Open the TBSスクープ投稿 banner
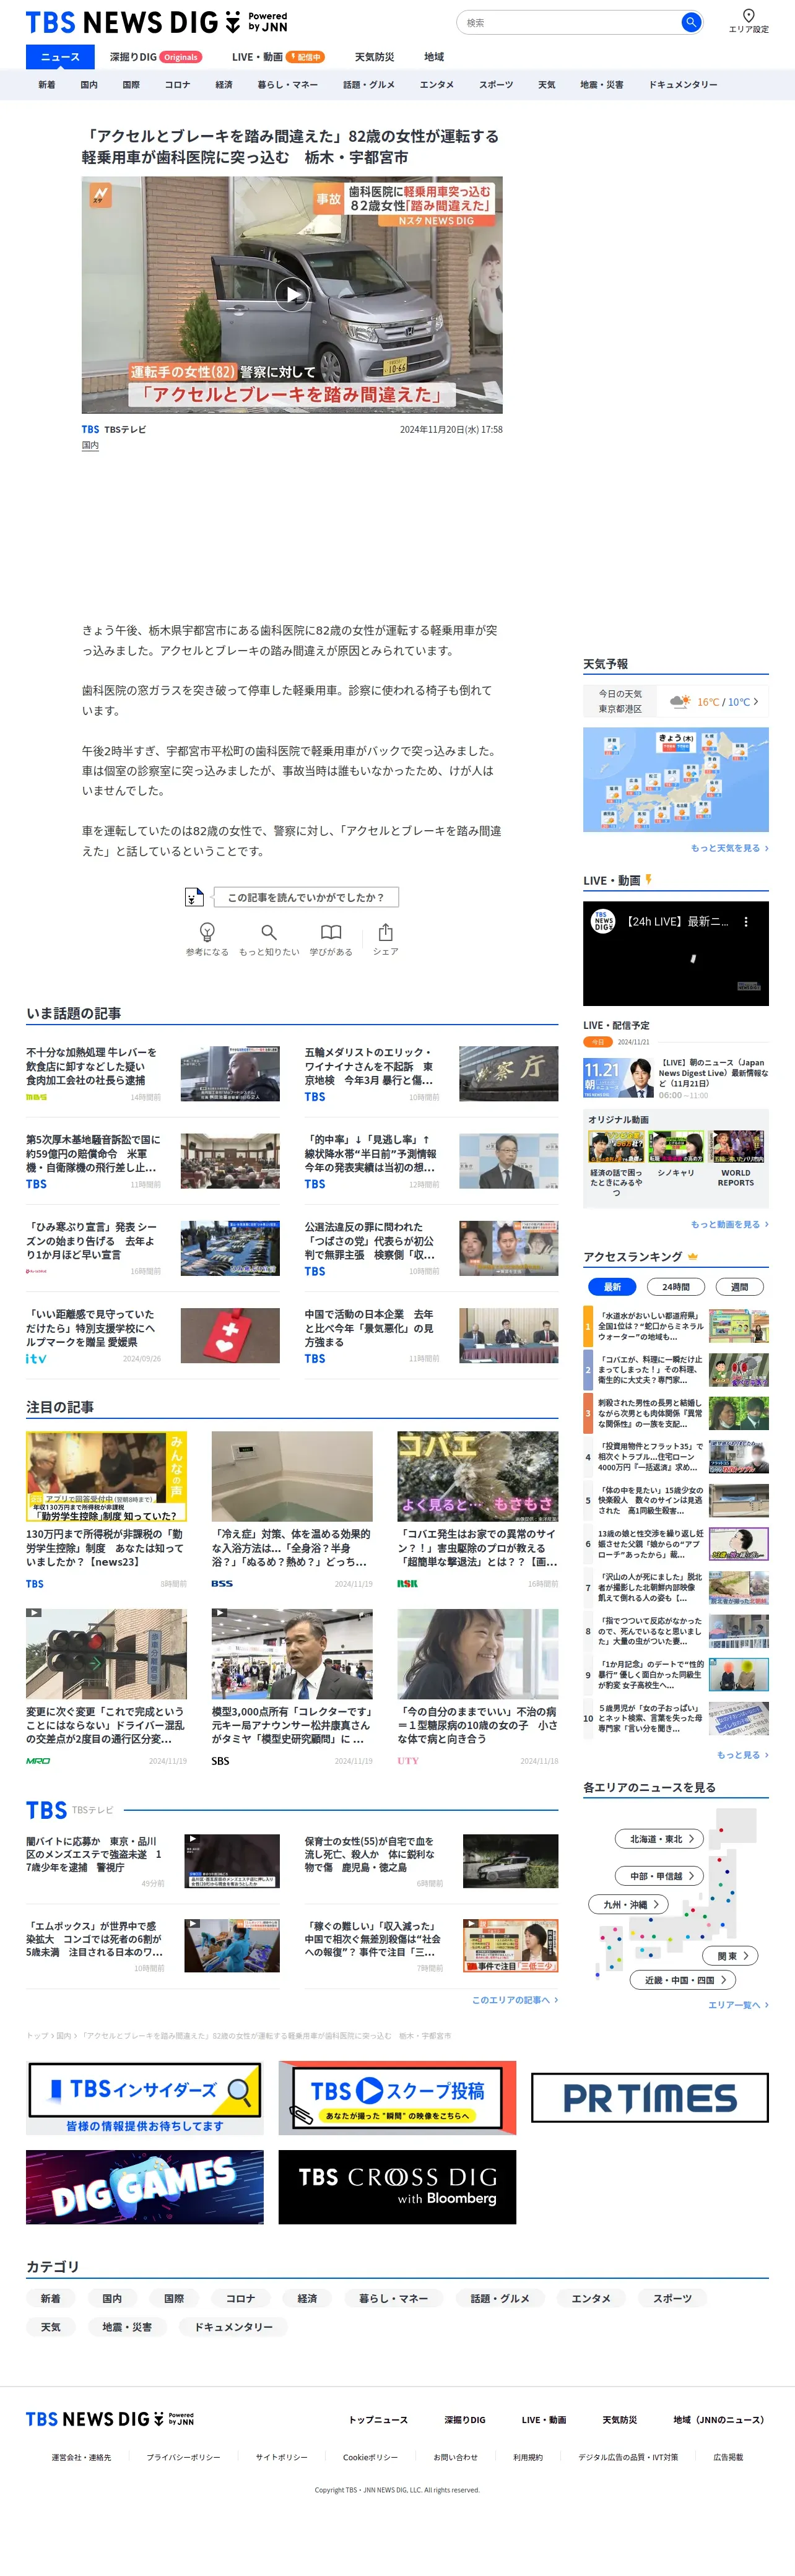This screenshot has width=795, height=2576. coord(397,2097)
